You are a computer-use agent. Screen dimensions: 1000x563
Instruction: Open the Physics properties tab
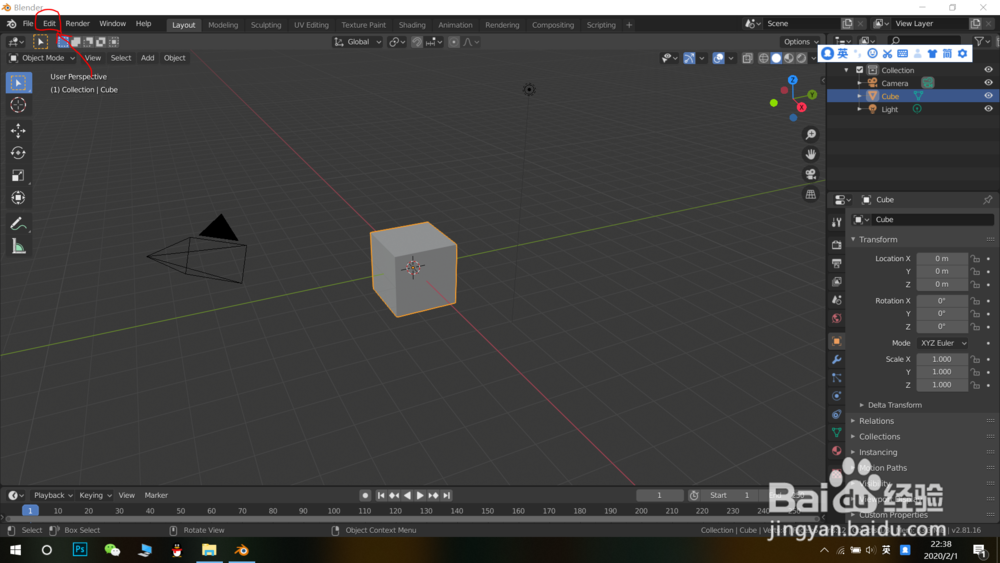tap(837, 396)
